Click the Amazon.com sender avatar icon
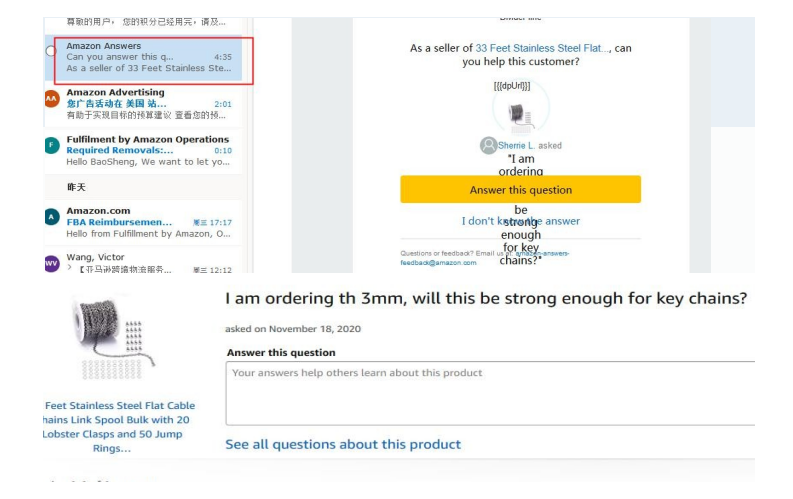Image resolution: width=793 pixels, height=499 pixels. [52, 217]
